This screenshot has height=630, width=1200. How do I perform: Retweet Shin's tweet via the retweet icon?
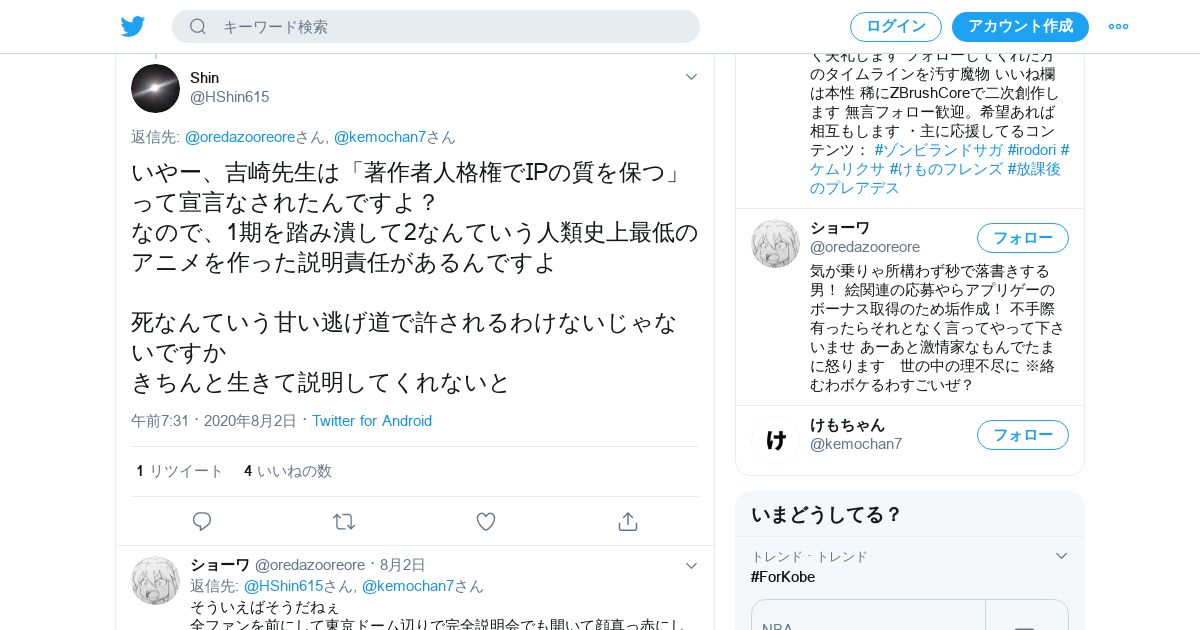click(344, 521)
